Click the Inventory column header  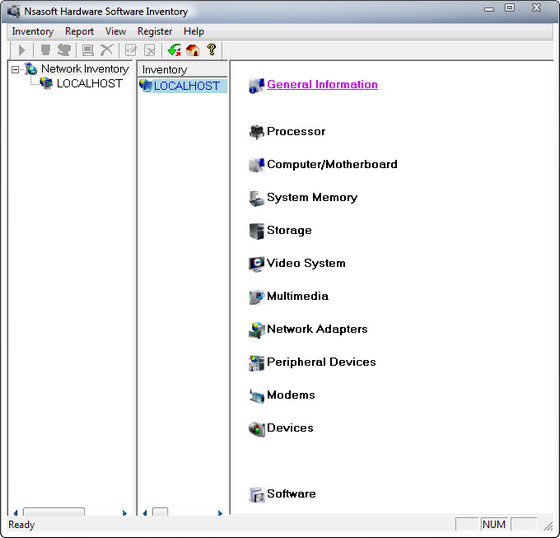(182, 69)
